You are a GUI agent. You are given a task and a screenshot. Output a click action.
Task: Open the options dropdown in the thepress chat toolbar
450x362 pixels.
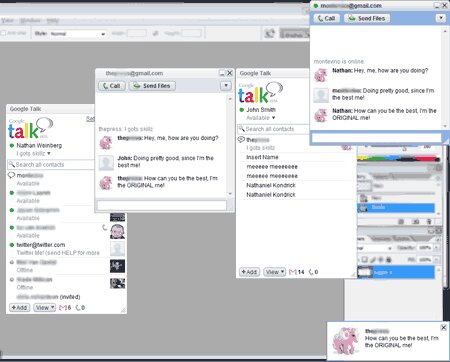(226, 86)
